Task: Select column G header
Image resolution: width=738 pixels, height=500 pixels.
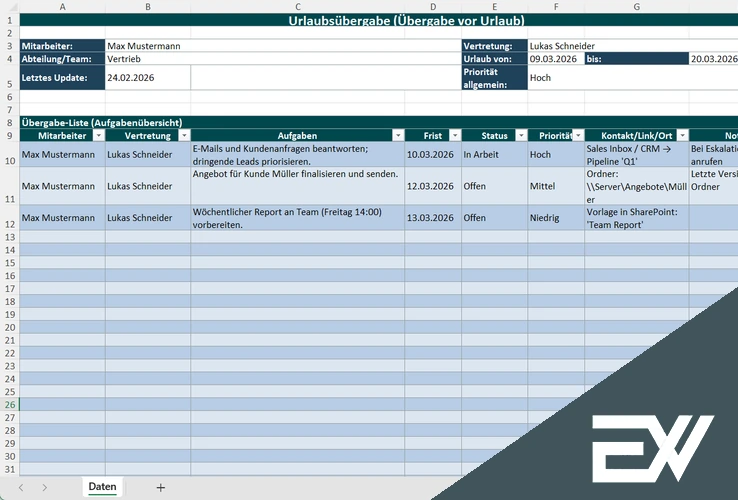Action: [637, 7]
